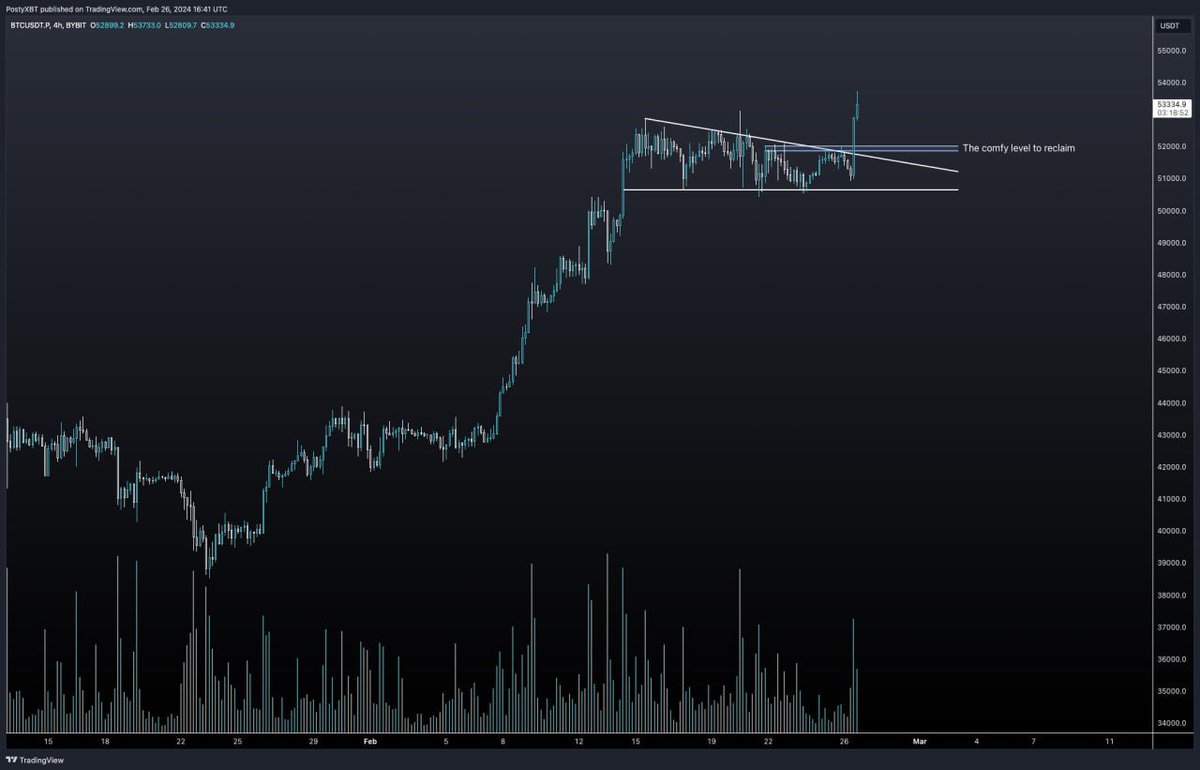The width and height of the screenshot is (1200, 770).
Task: Click the open value O52899.2
Action: tap(107, 24)
